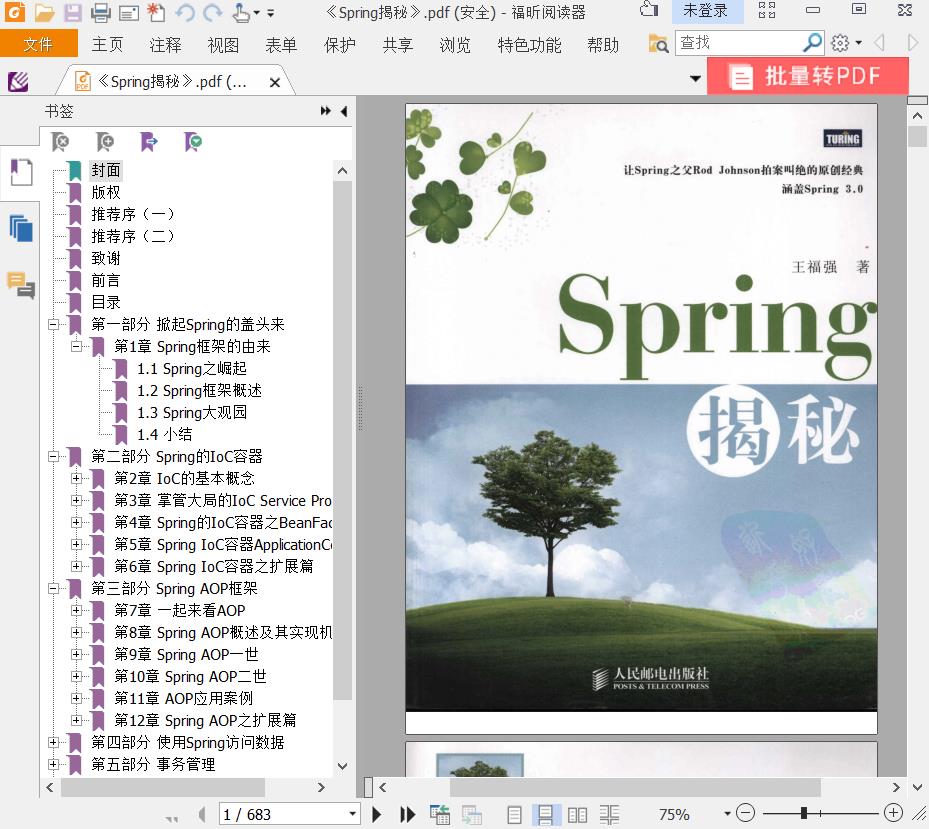The height and width of the screenshot is (829, 929).
Task: Select facing pages view mode icon
Action: 577,815
